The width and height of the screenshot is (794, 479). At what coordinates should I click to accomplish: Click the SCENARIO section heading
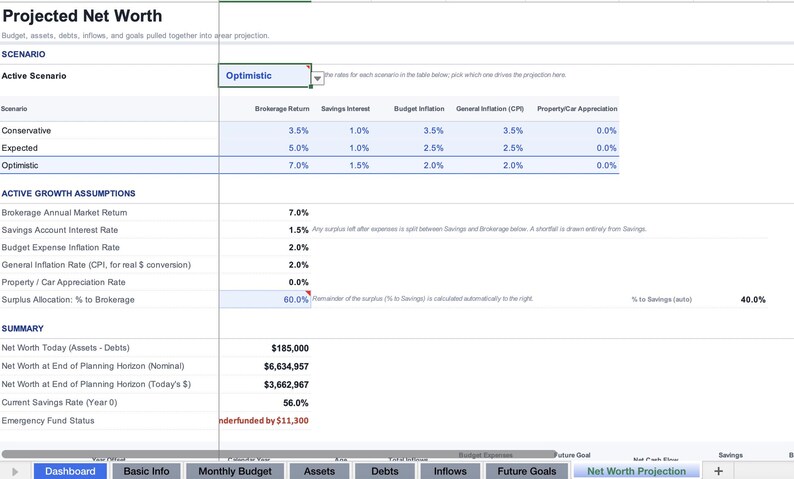point(23,54)
